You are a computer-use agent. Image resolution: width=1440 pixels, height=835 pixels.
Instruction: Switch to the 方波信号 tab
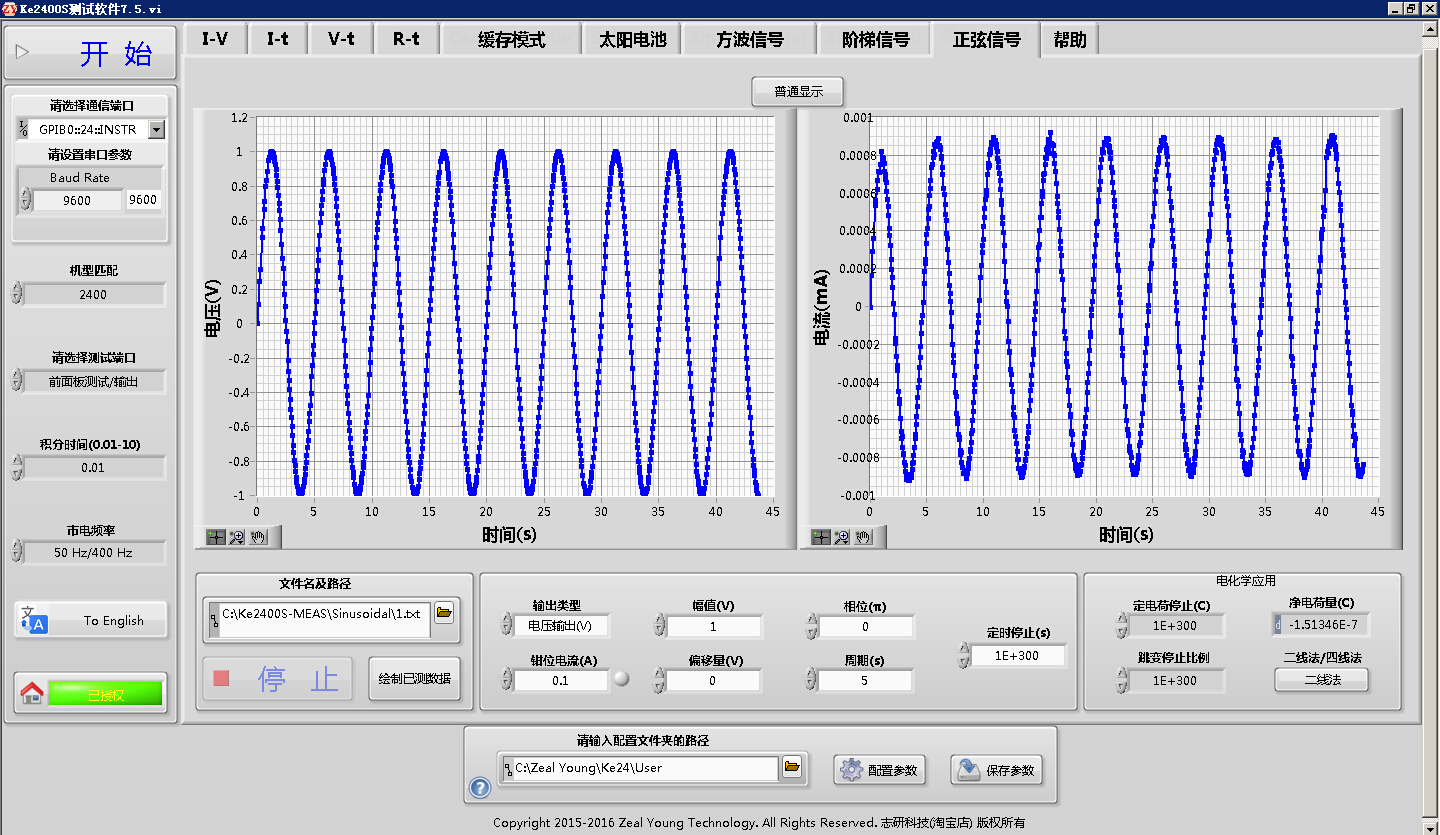(749, 39)
